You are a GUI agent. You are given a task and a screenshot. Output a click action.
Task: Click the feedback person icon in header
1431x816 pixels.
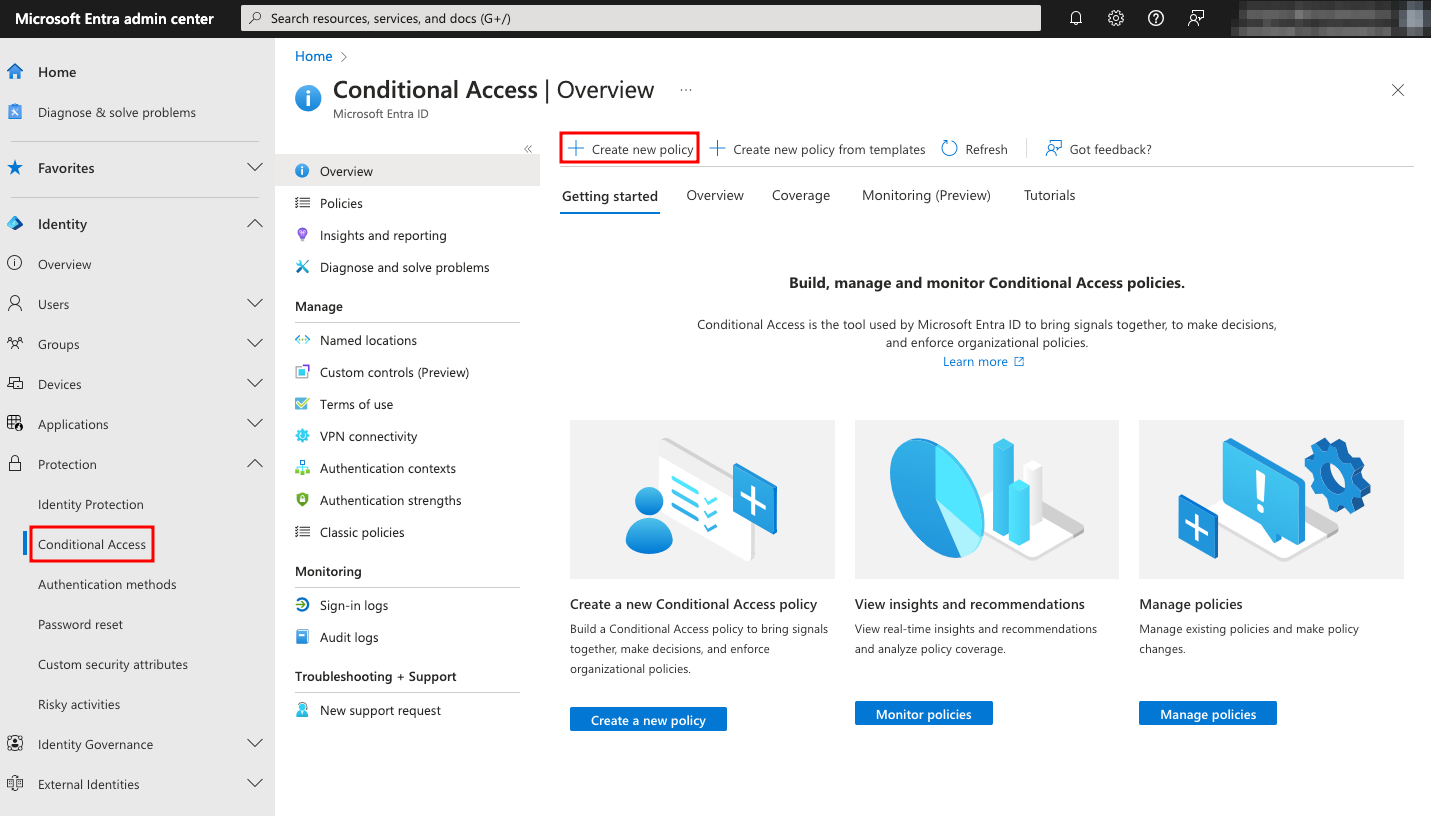1196,18
